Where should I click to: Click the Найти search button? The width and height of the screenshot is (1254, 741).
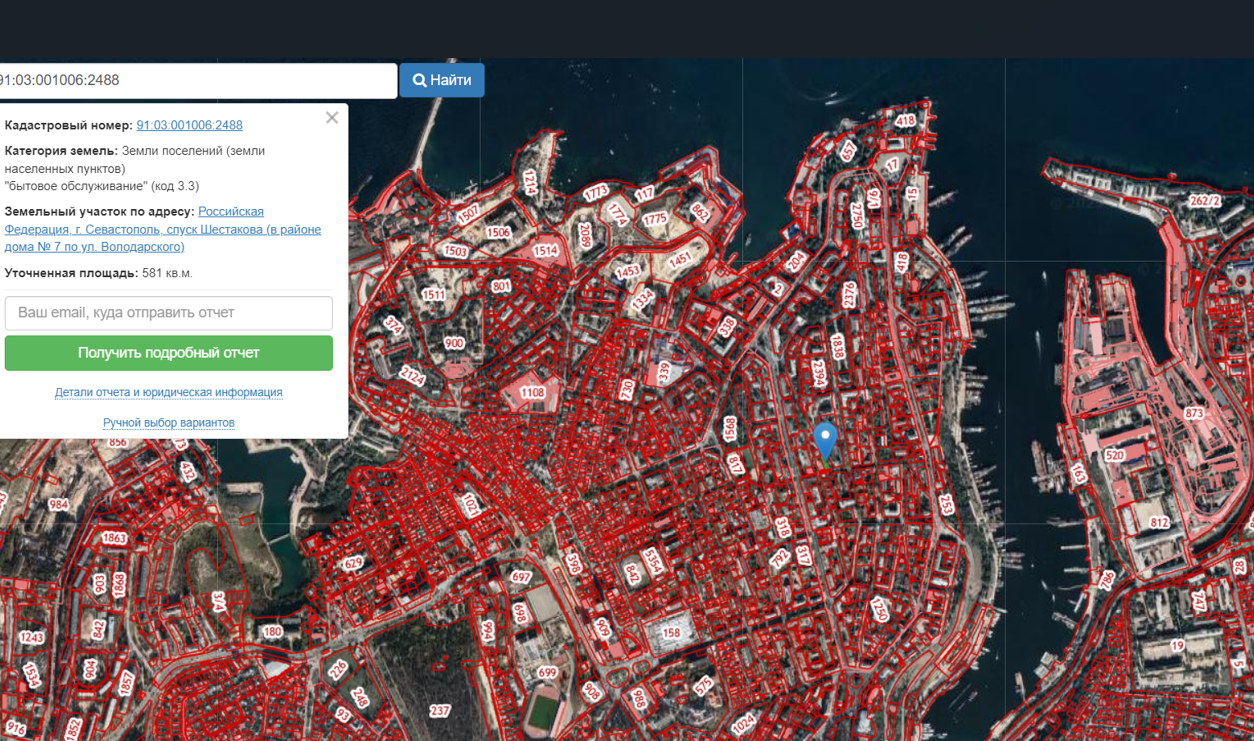coord(441,80)
